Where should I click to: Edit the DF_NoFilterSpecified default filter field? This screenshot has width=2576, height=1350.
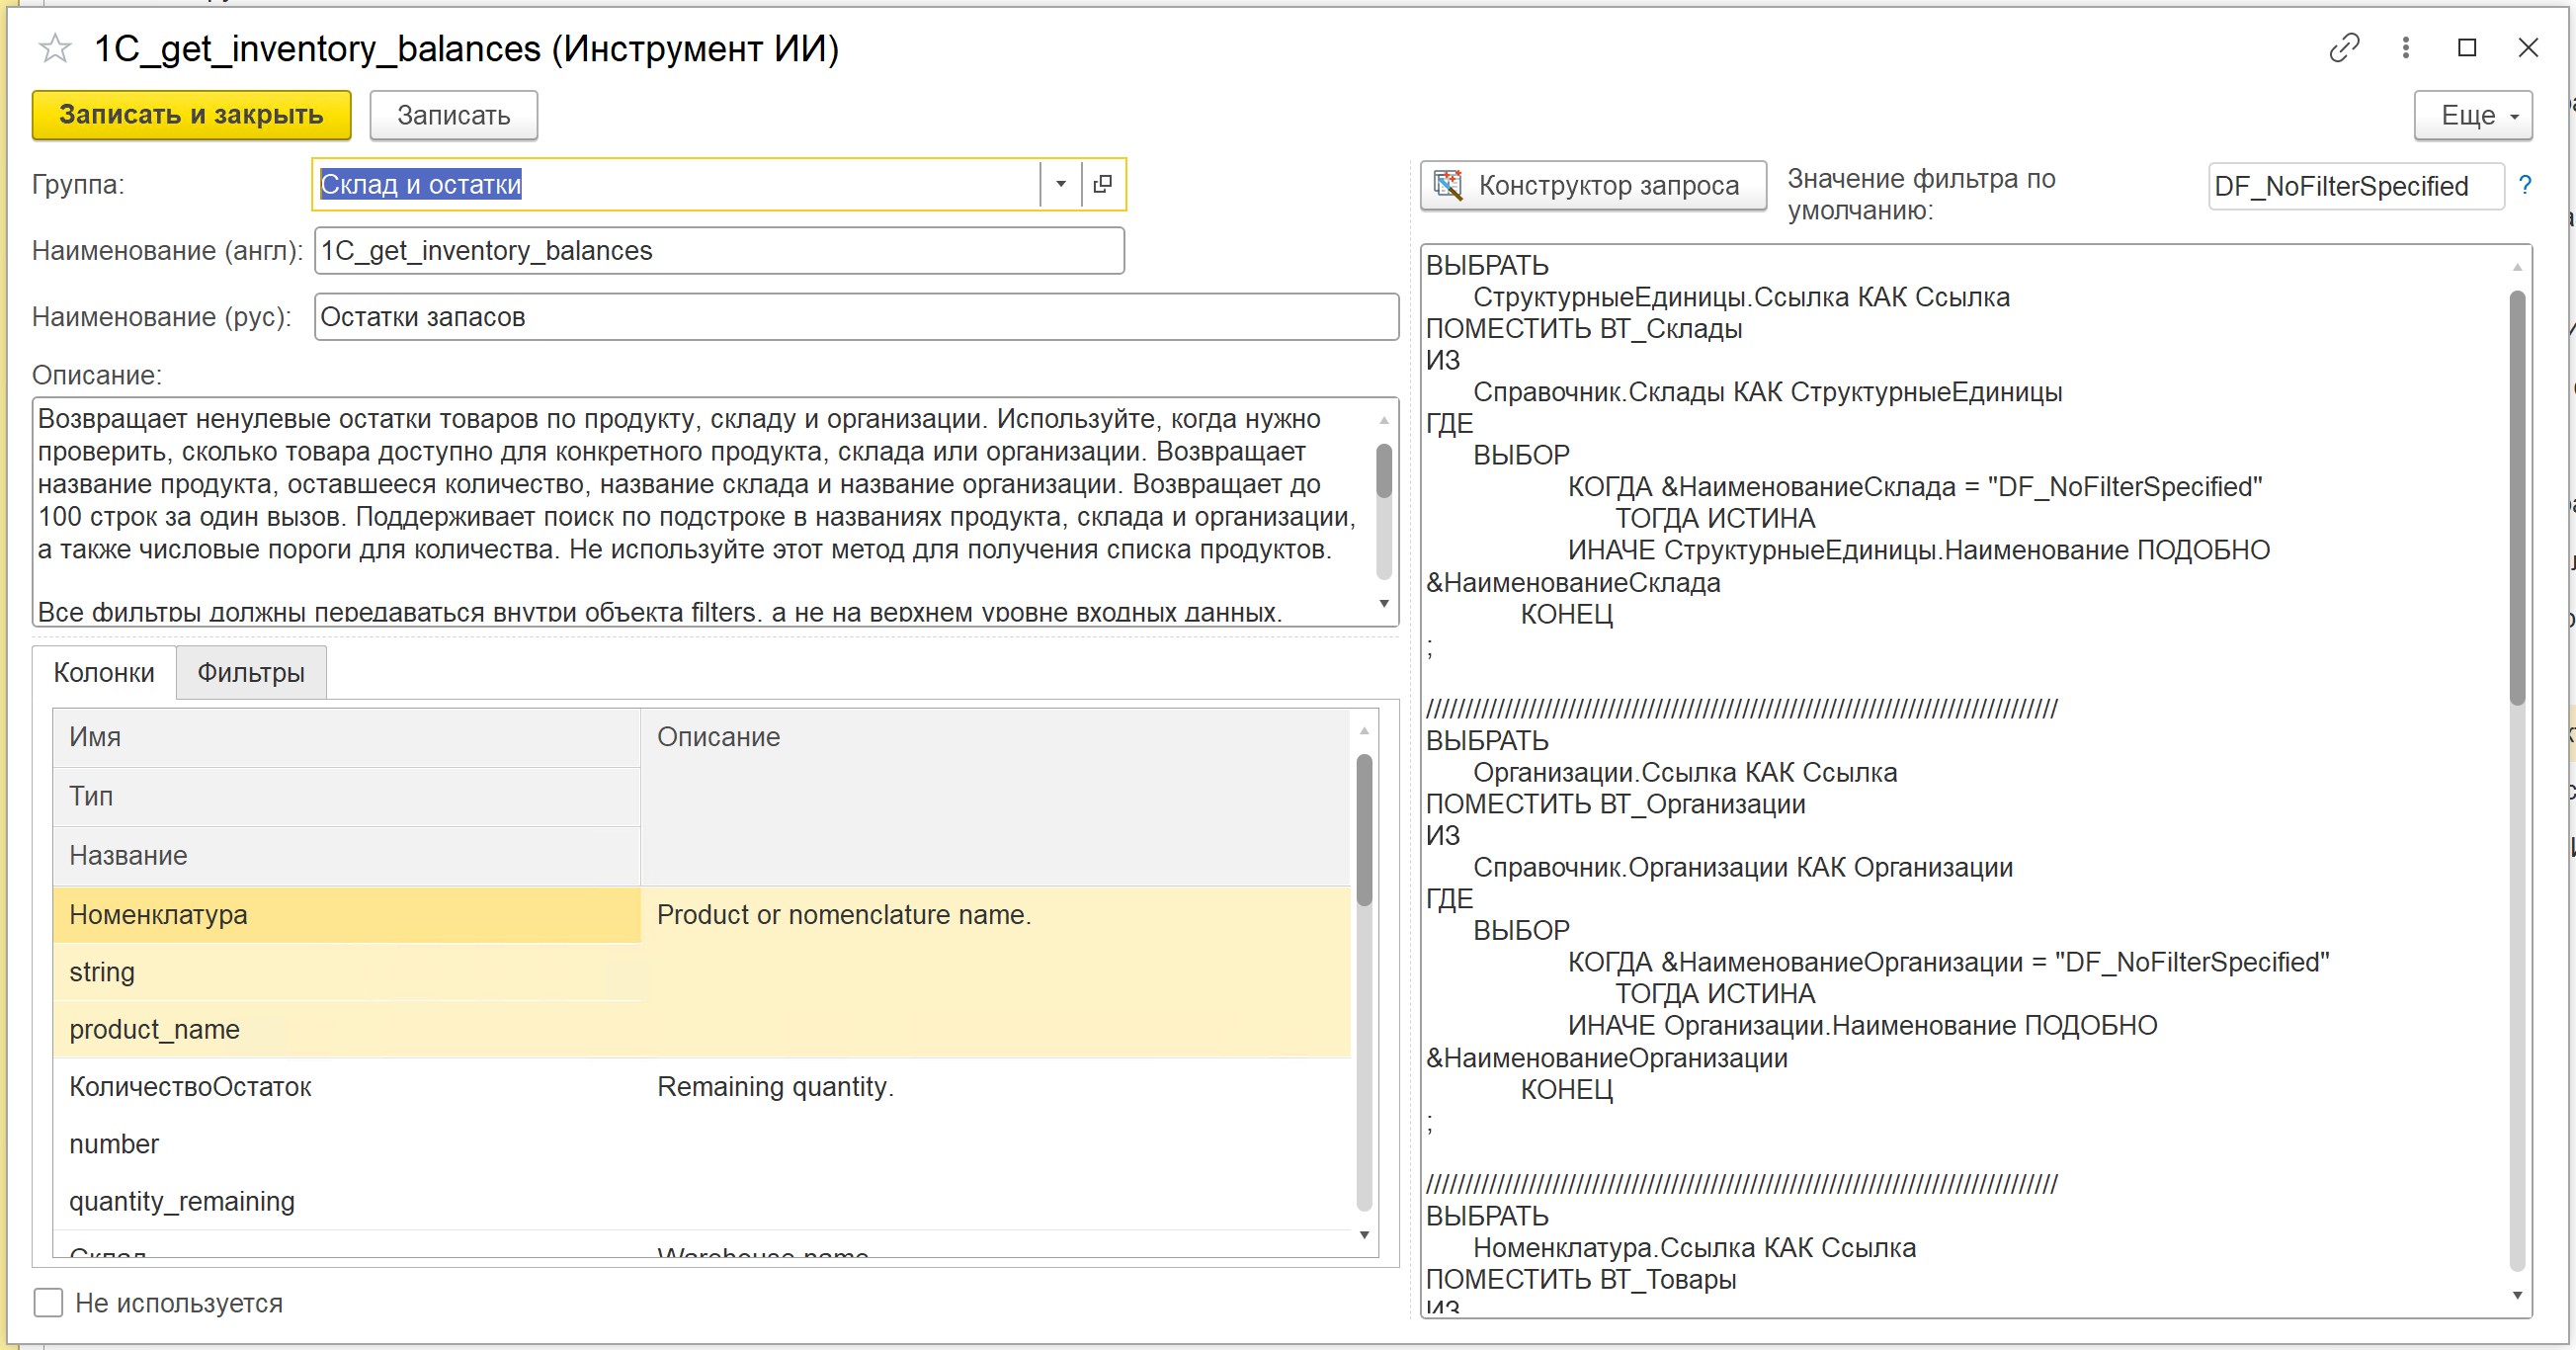[x=2356, y=186]
